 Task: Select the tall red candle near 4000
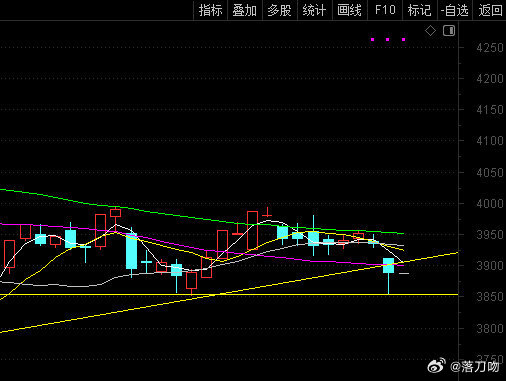pos(252,230)
